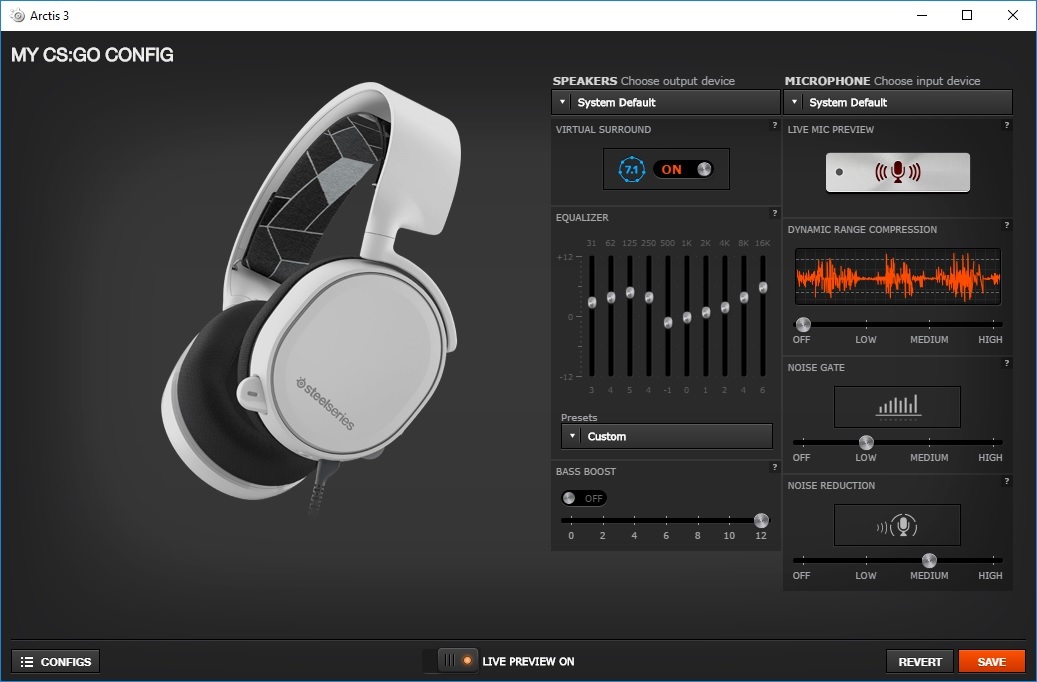Click the Arctis 3 headset image

[311, 298]
